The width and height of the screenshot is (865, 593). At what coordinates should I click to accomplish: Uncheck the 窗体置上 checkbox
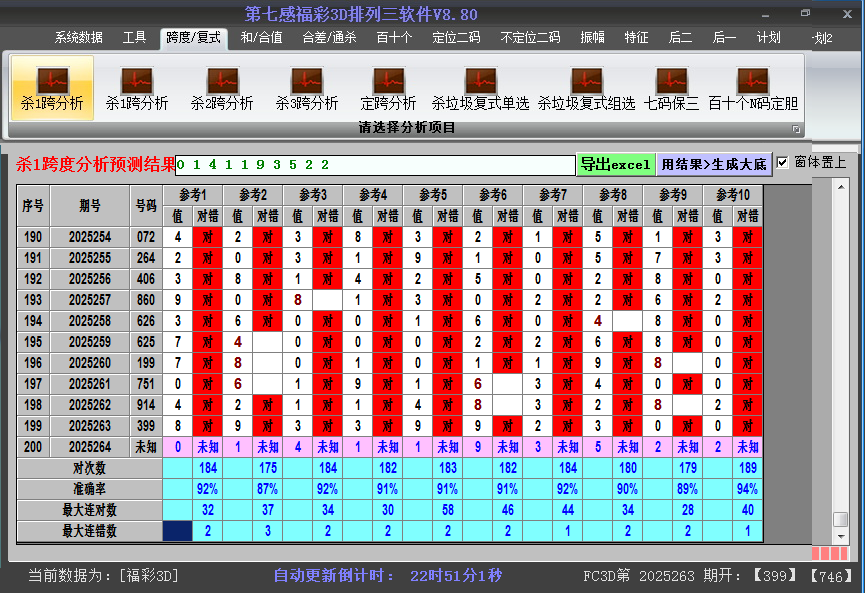tap(783, 162)
